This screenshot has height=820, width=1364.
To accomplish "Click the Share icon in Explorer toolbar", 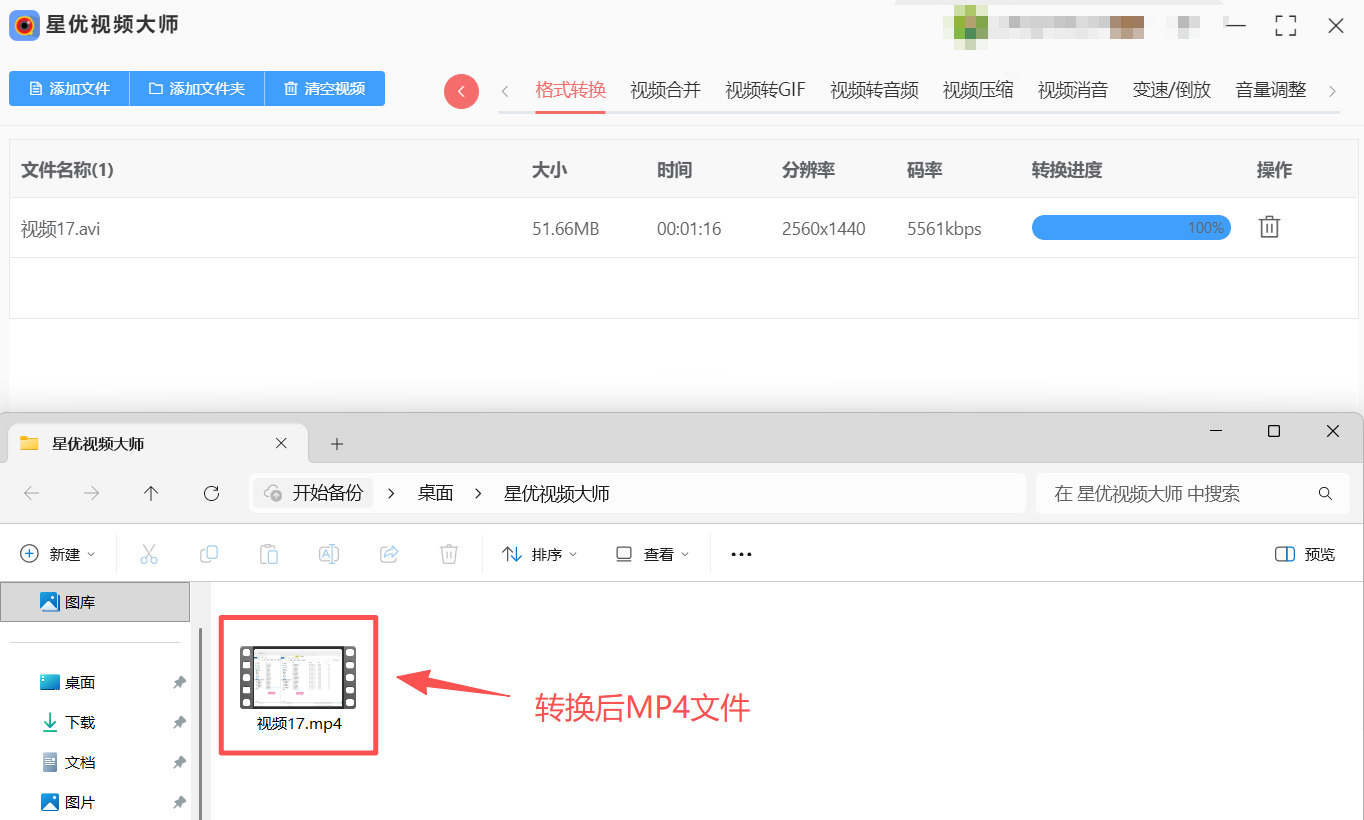I will [x=390, y=554].
